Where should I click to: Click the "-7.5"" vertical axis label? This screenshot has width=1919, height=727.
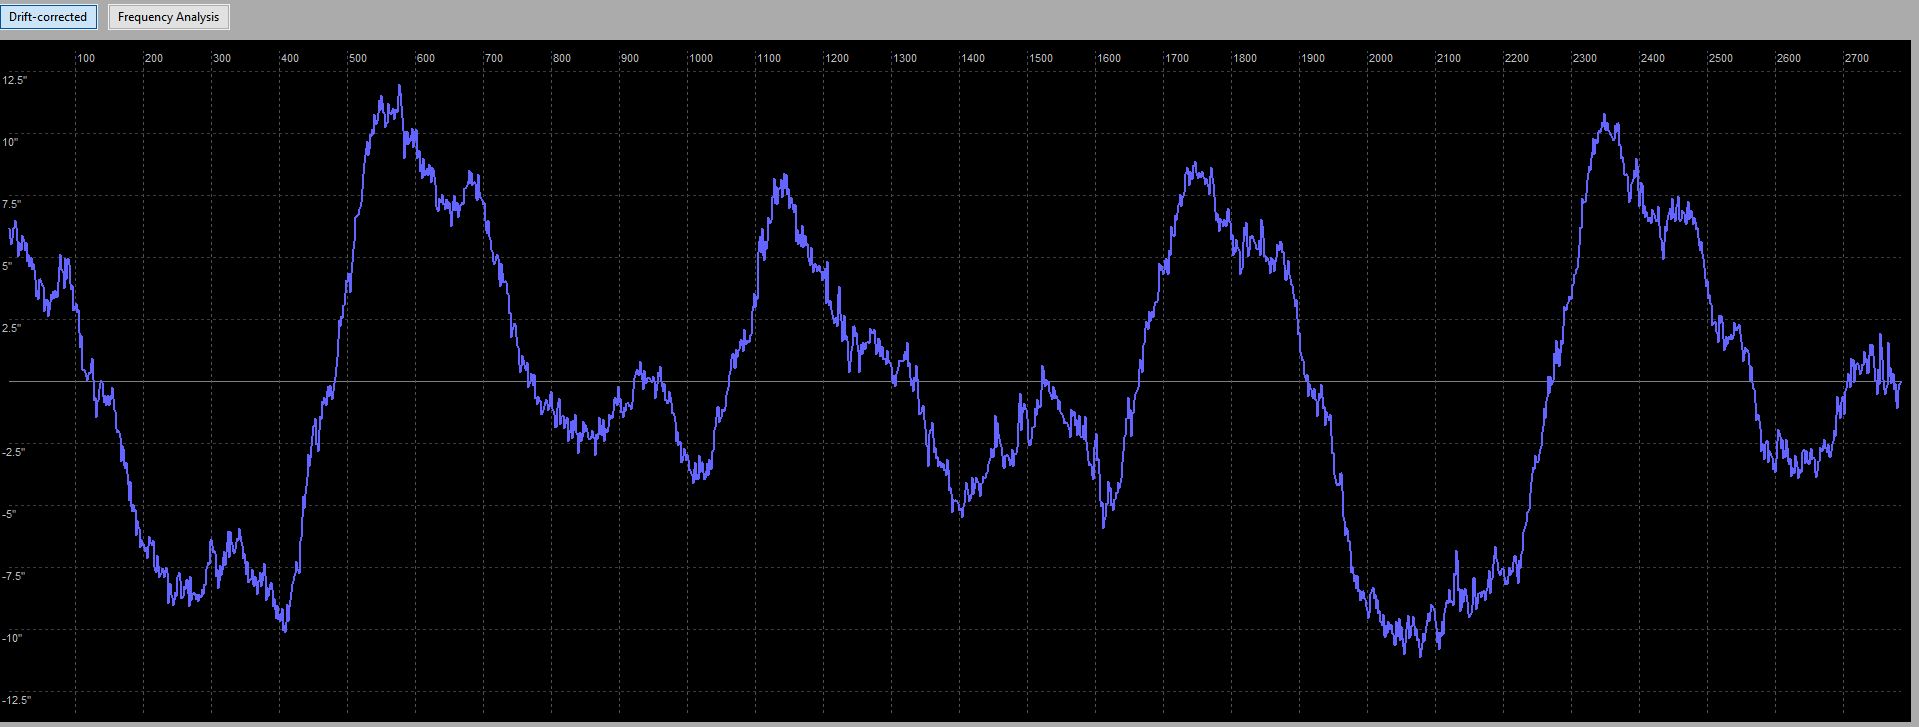[x=14, y=576]
